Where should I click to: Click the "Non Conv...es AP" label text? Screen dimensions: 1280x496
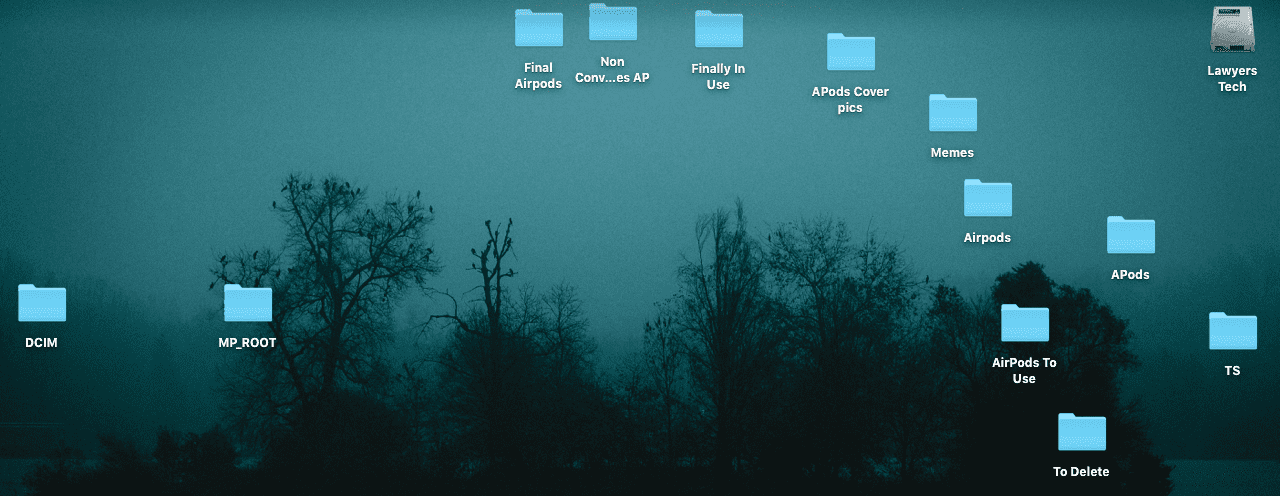point(612,70)
